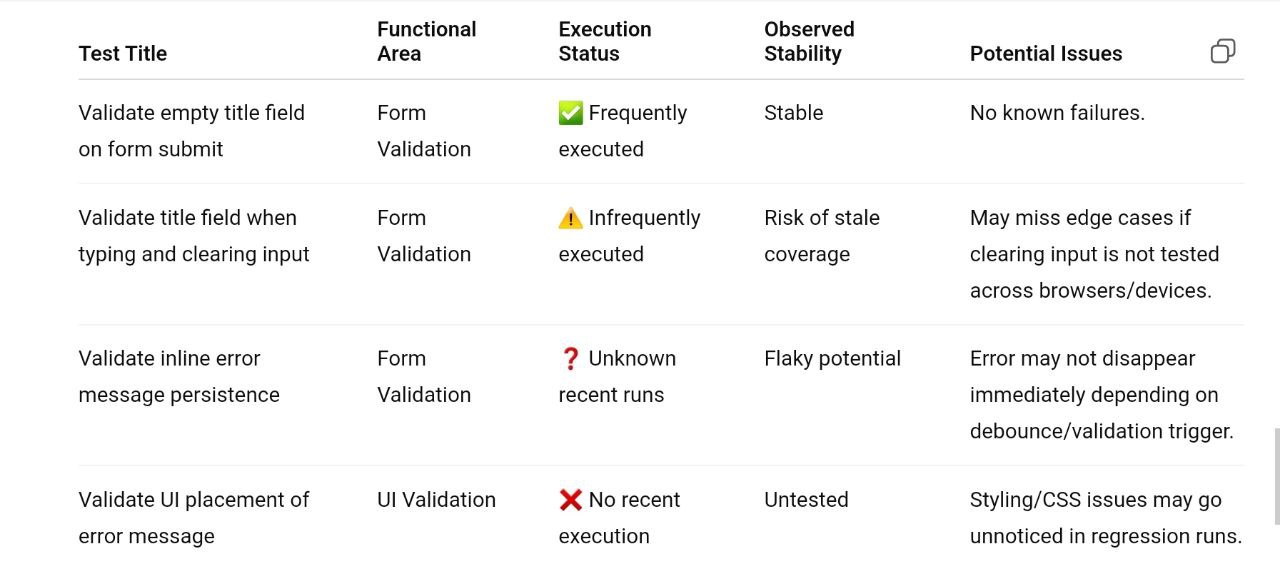Click the 'UI Validation' functional area cell
Screen dimensions: 1280x588
pos(436,500)
